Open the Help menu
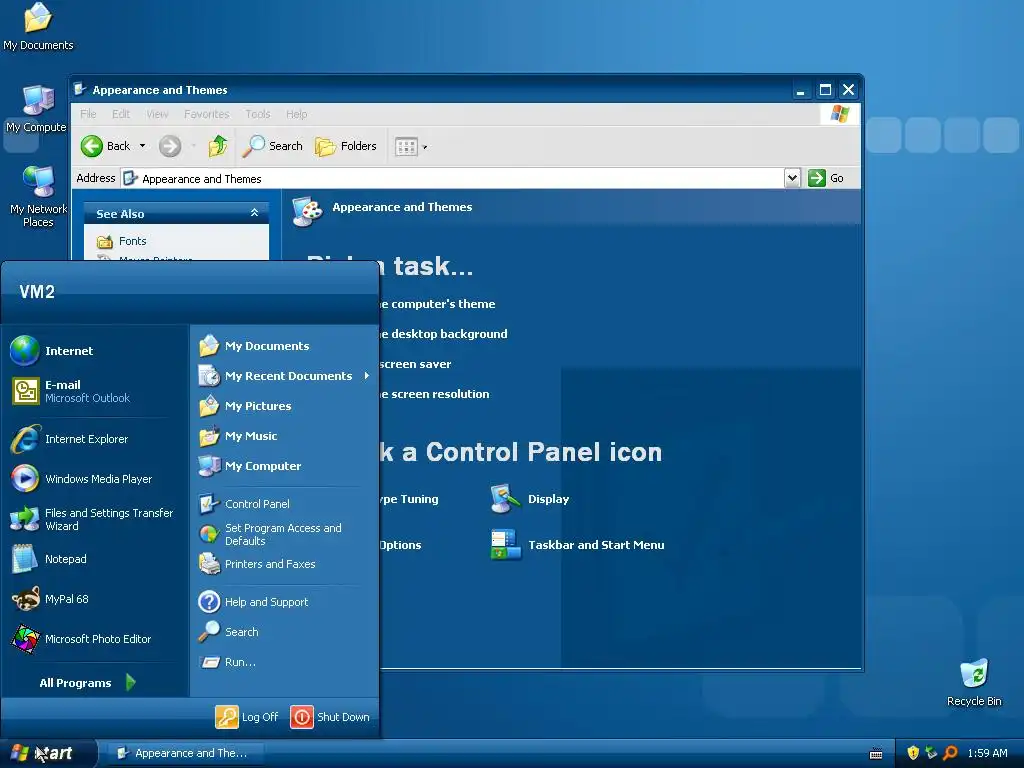The height and width of the screenshot is (768, 1024). (x=296, y=114)
